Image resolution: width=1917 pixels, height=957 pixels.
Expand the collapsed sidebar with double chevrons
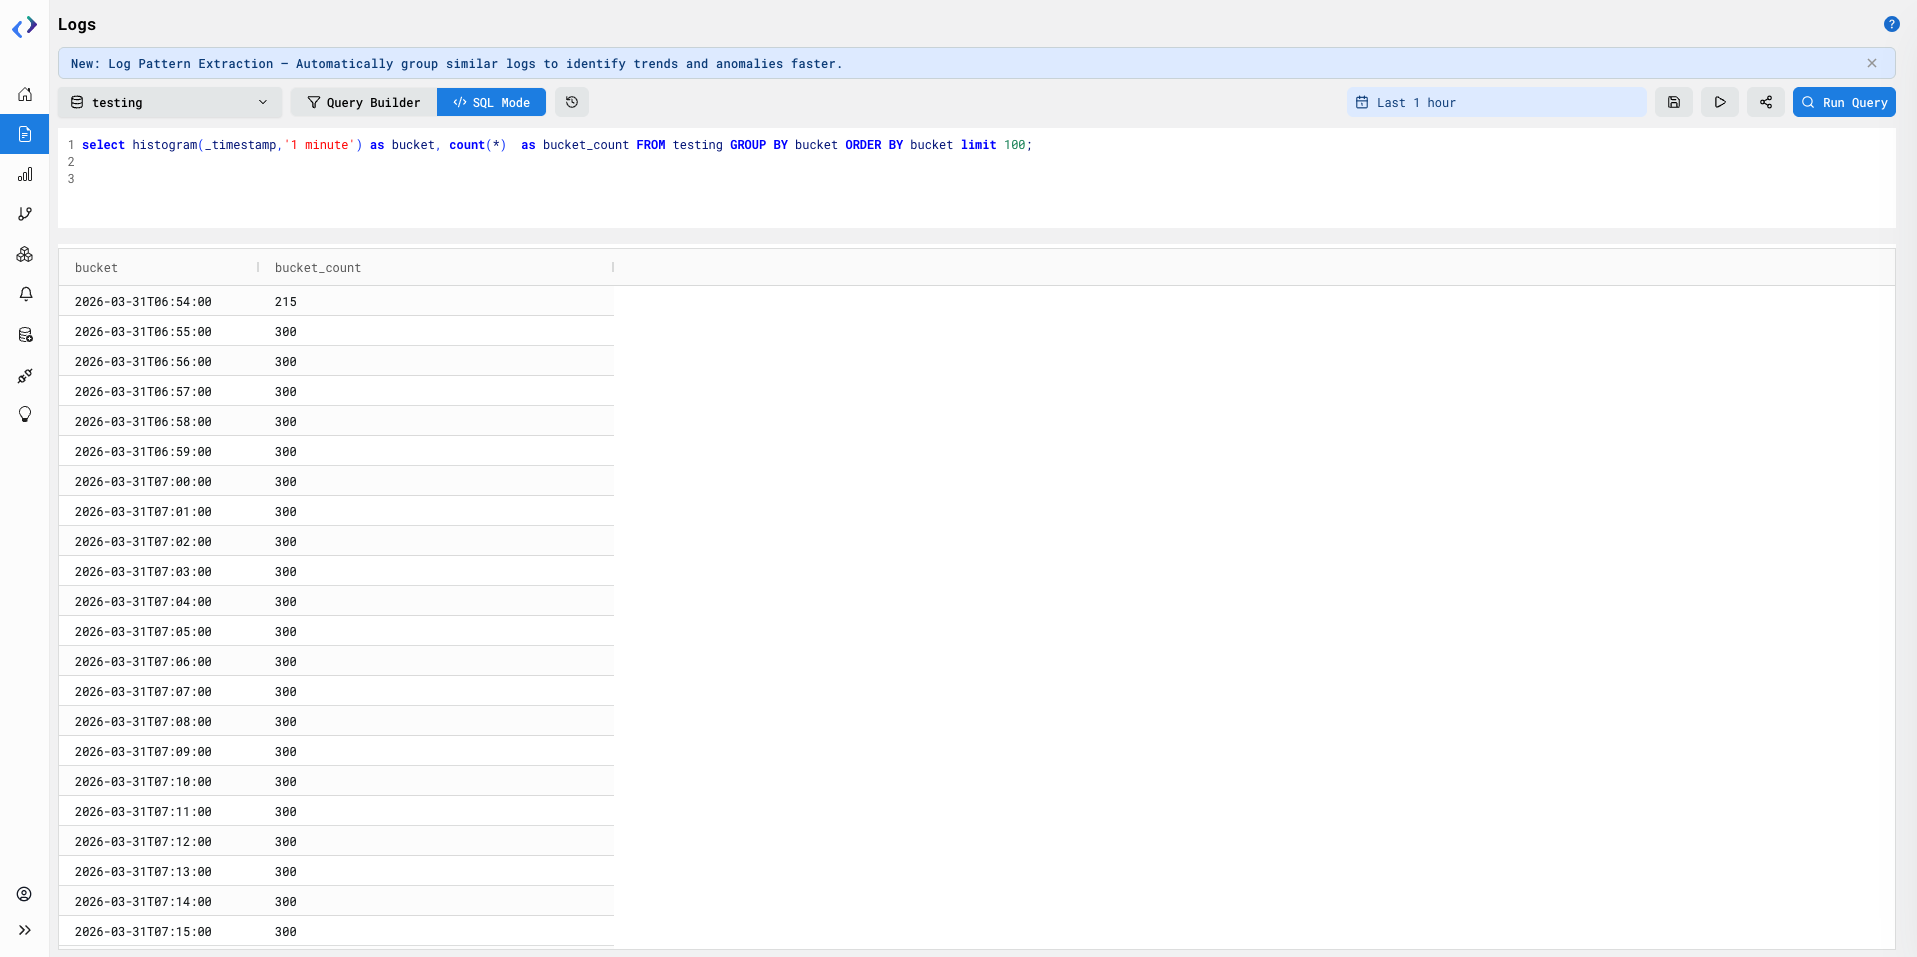pos(24,930)
